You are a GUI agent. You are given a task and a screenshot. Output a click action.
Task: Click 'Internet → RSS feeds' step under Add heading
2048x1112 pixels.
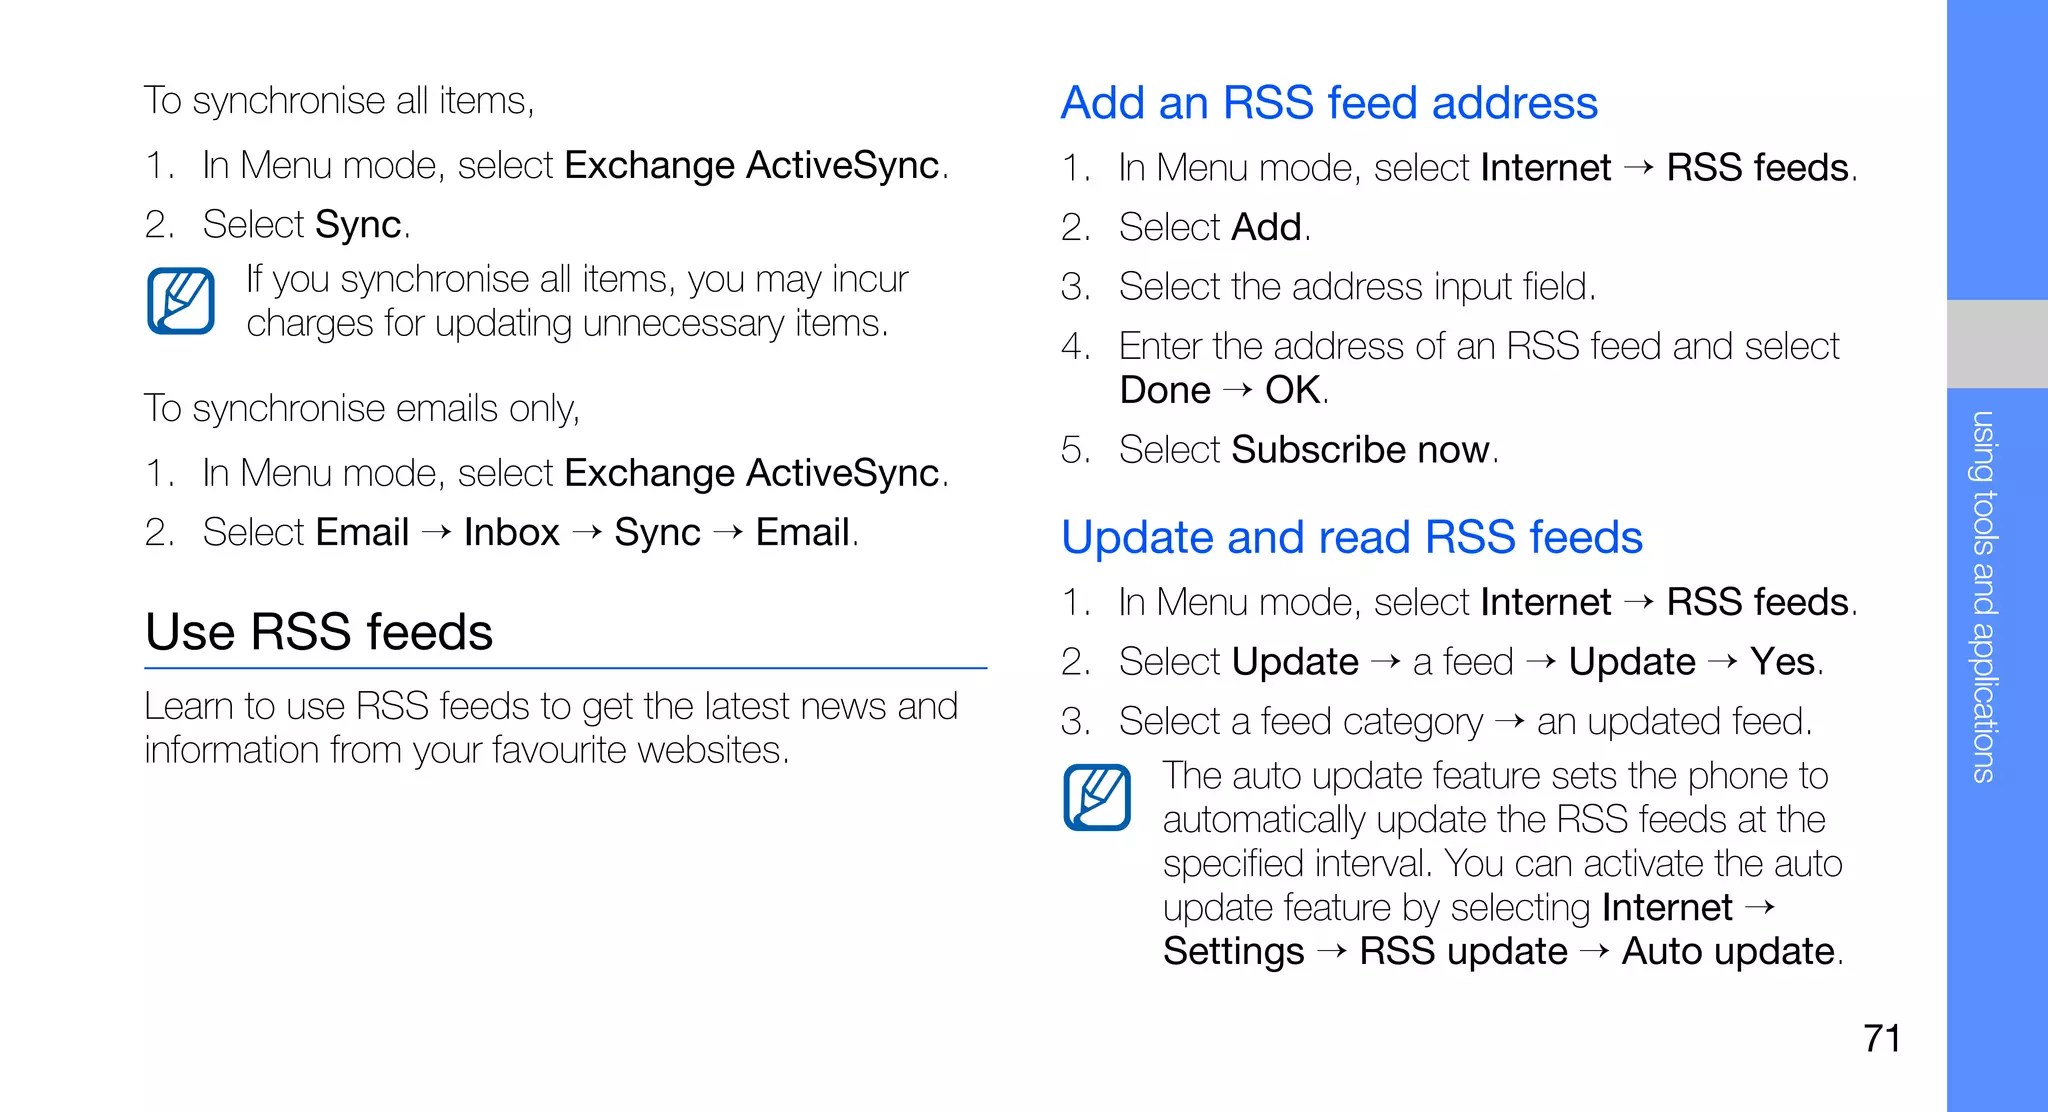[x=1459, y=168]
